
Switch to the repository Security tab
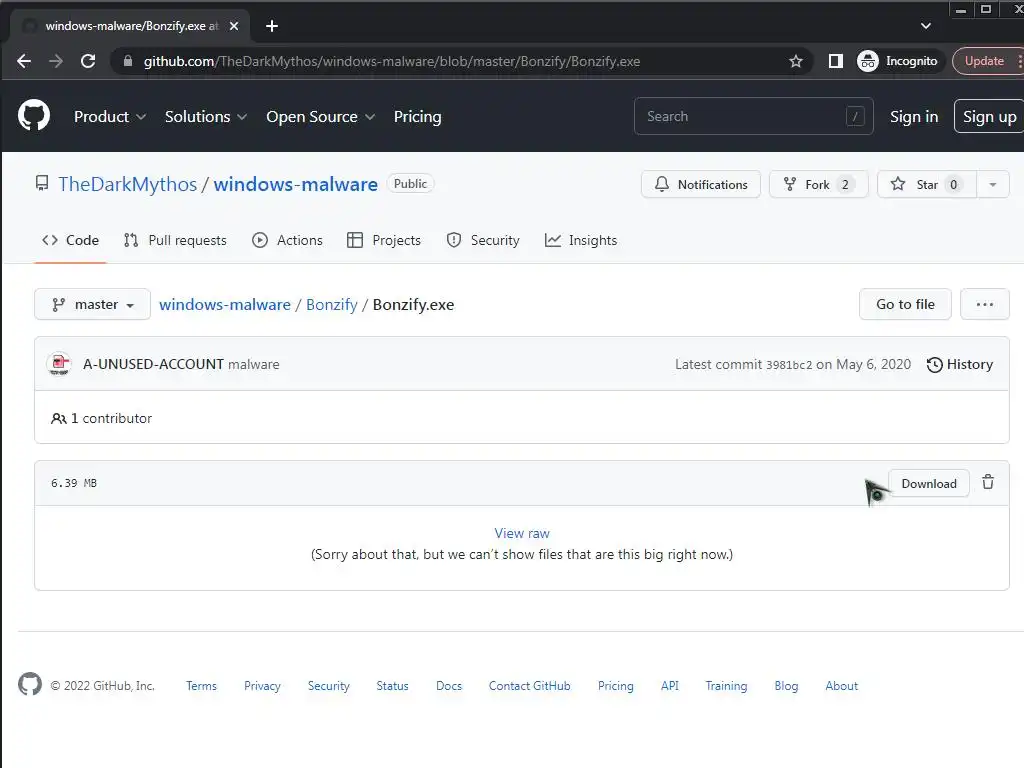coord(483,240)
